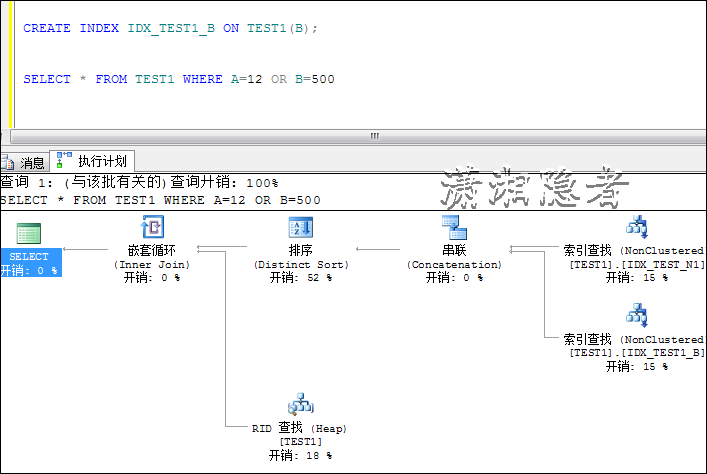Click the SELECT result node icon

[29, 234]
